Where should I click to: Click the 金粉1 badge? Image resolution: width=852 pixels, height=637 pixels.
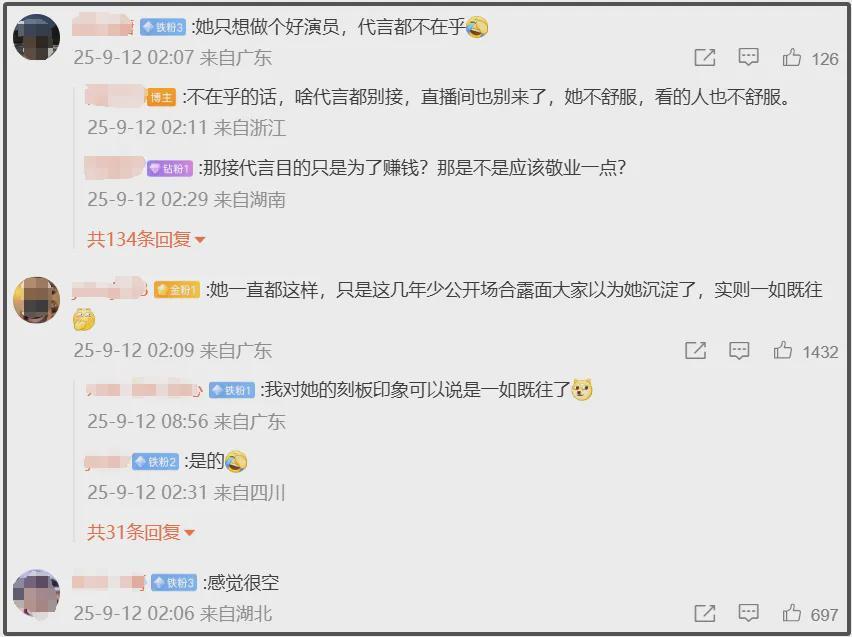(x=177, y=290)
